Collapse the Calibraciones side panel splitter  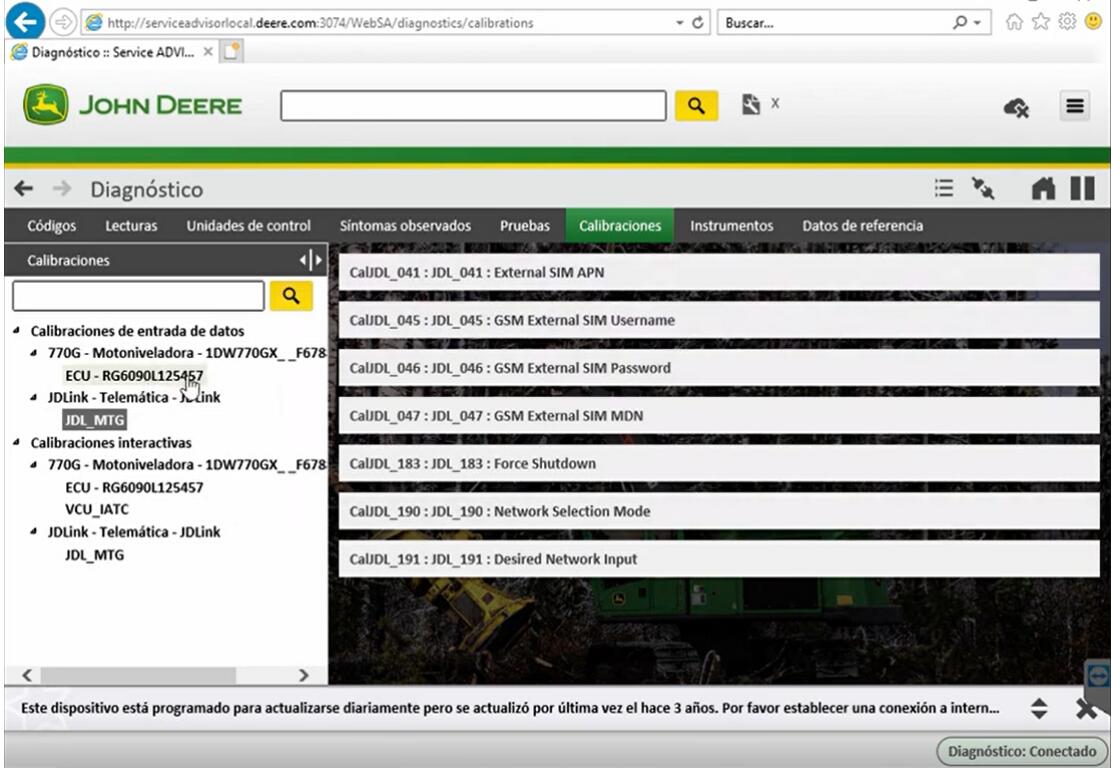[311, 260]
